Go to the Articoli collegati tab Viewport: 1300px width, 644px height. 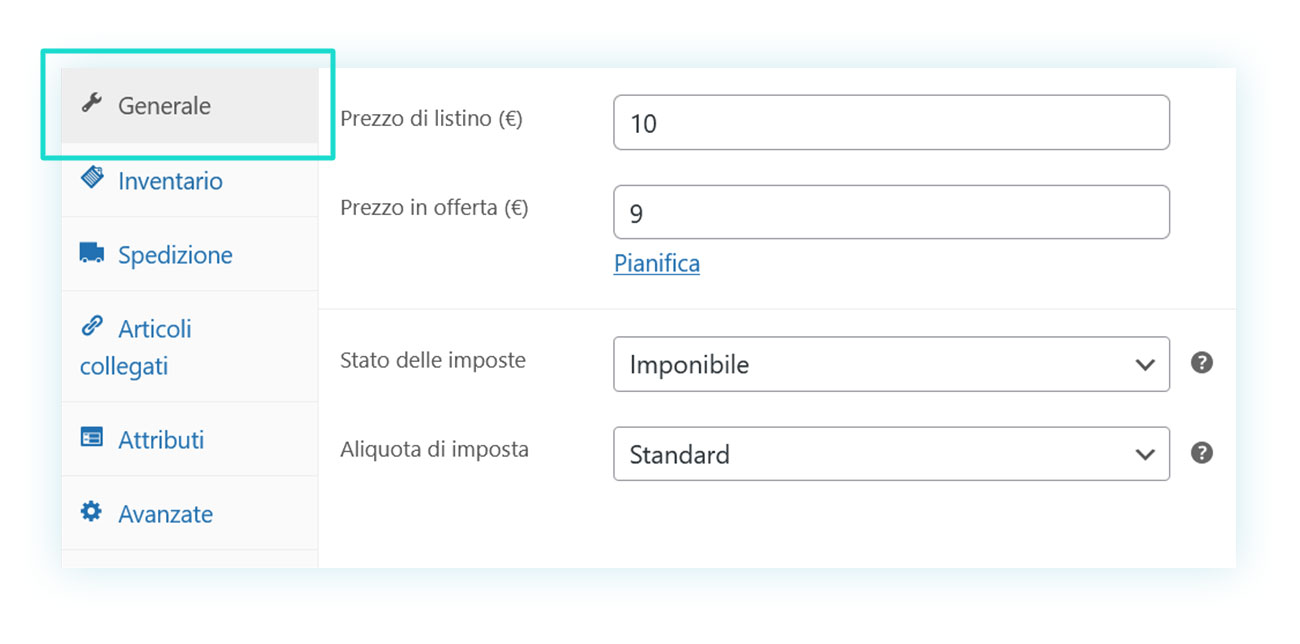tap(190, 347)
